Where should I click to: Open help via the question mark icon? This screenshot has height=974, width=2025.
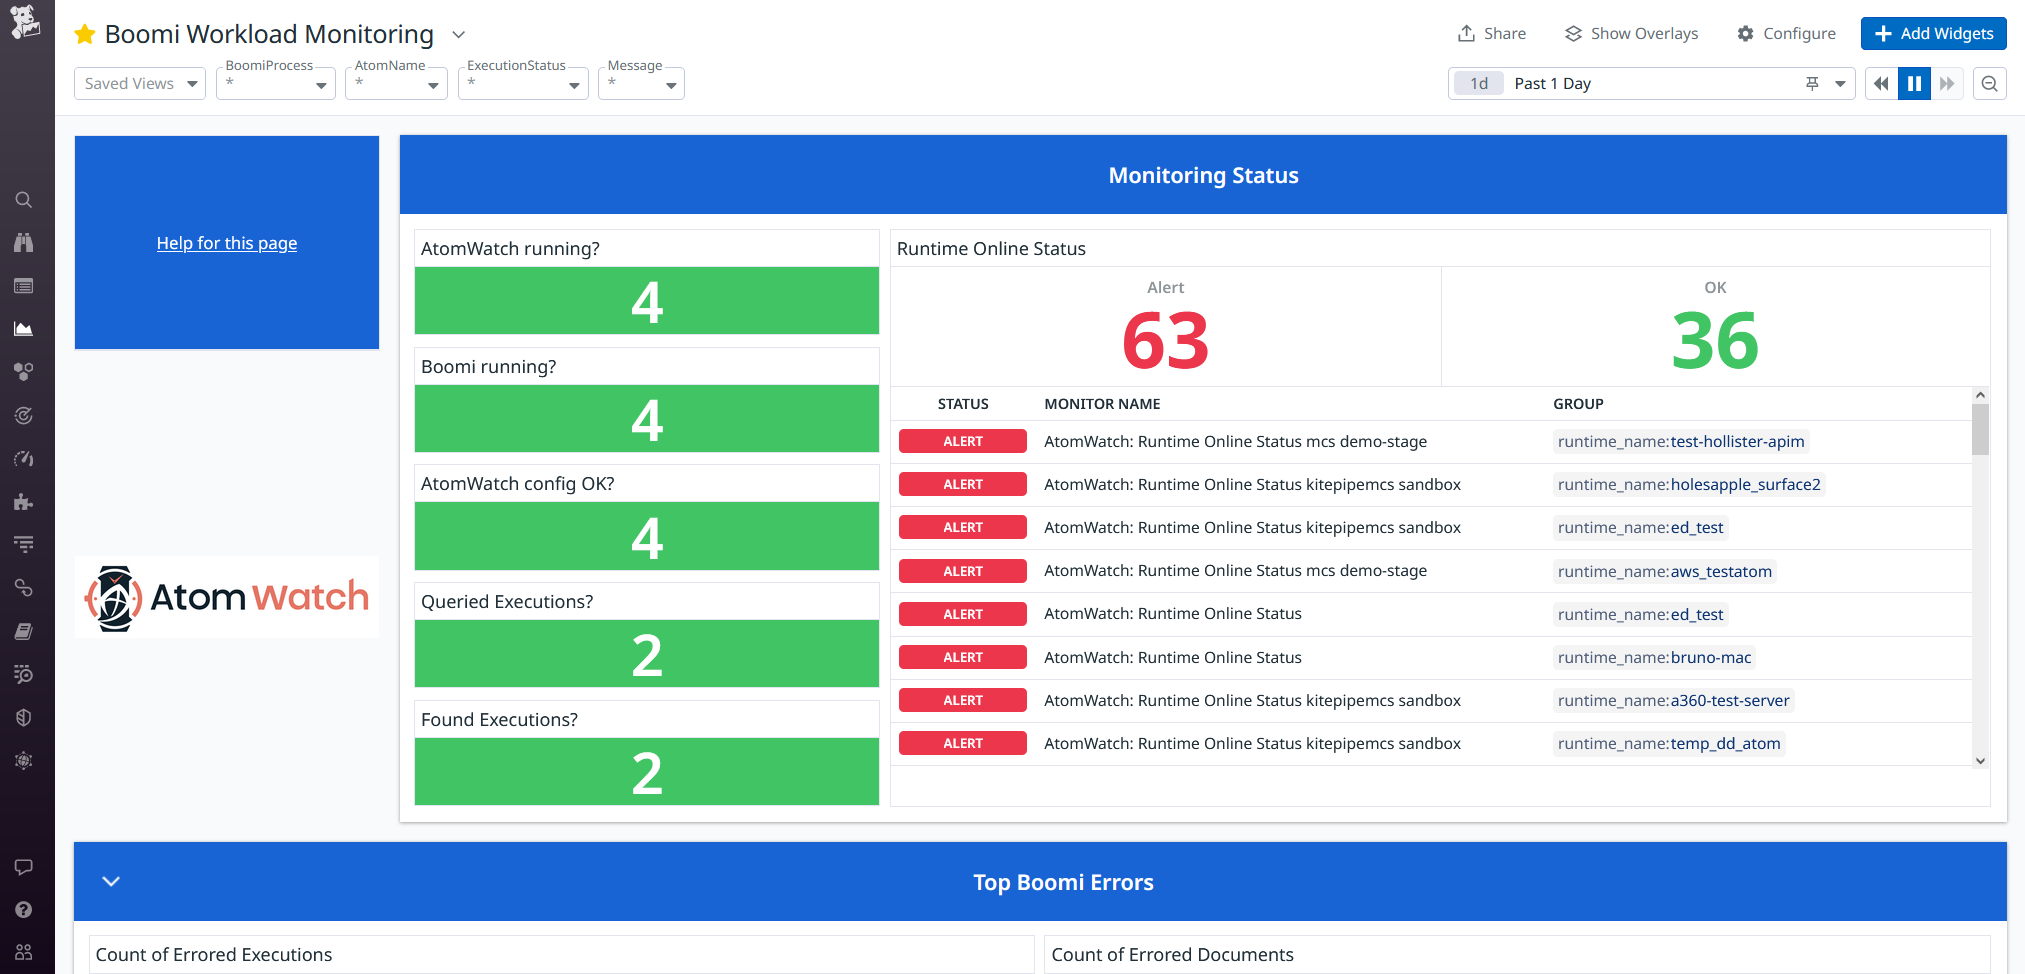(25, 909)
